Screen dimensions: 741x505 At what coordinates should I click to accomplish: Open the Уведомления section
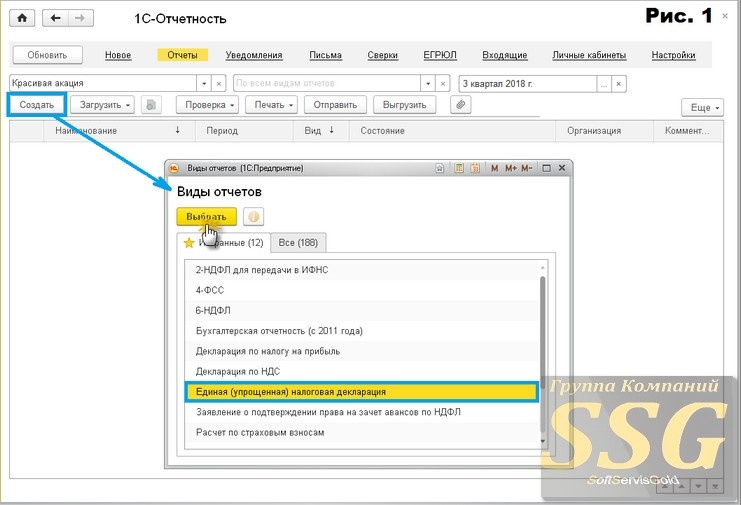[254, 55]
